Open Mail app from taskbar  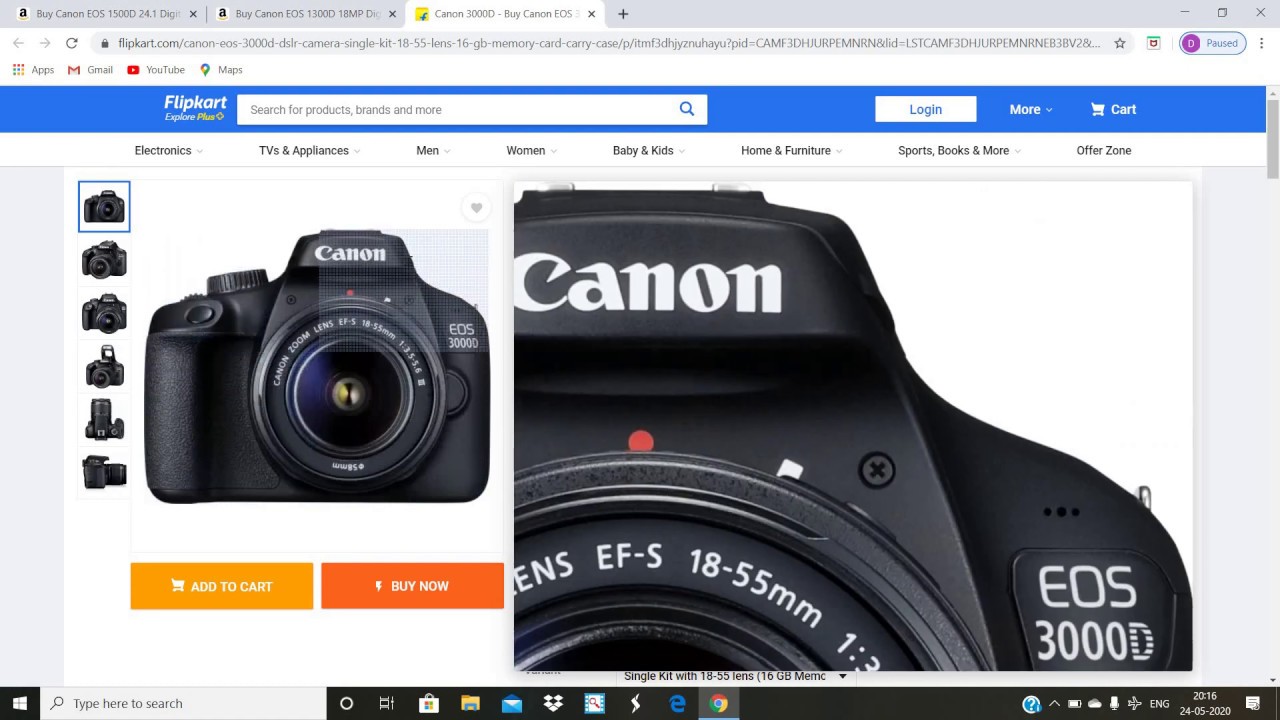click(512, 703)
